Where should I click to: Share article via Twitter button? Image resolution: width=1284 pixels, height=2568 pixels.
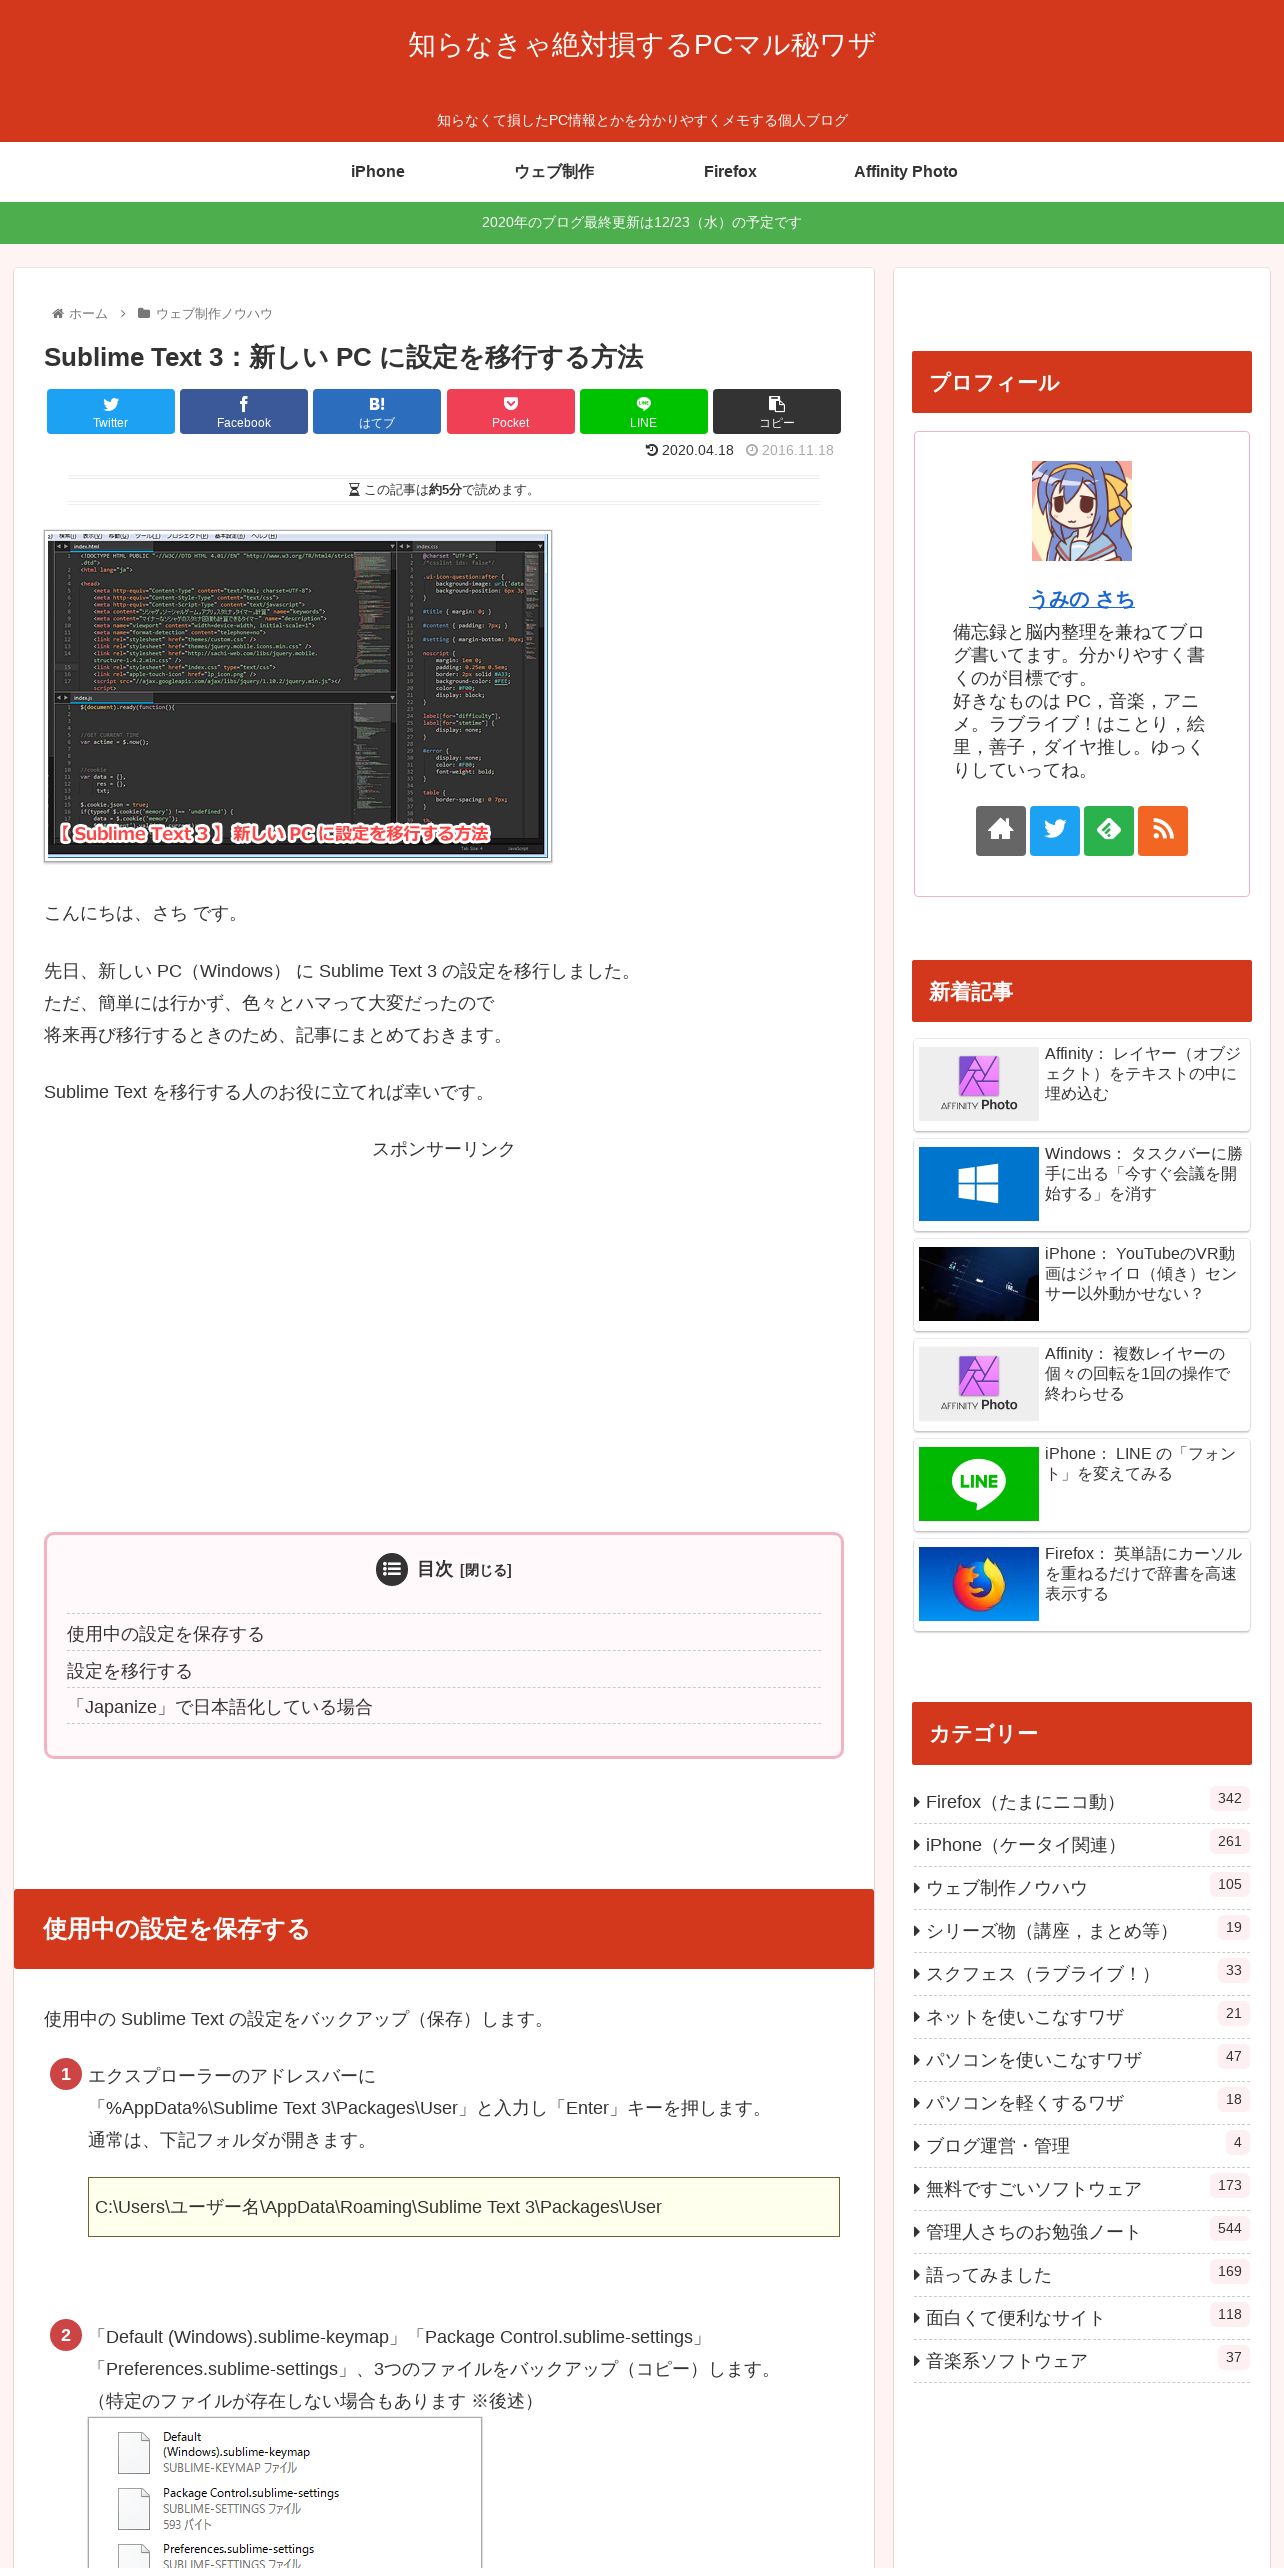(x=111, y=411)
